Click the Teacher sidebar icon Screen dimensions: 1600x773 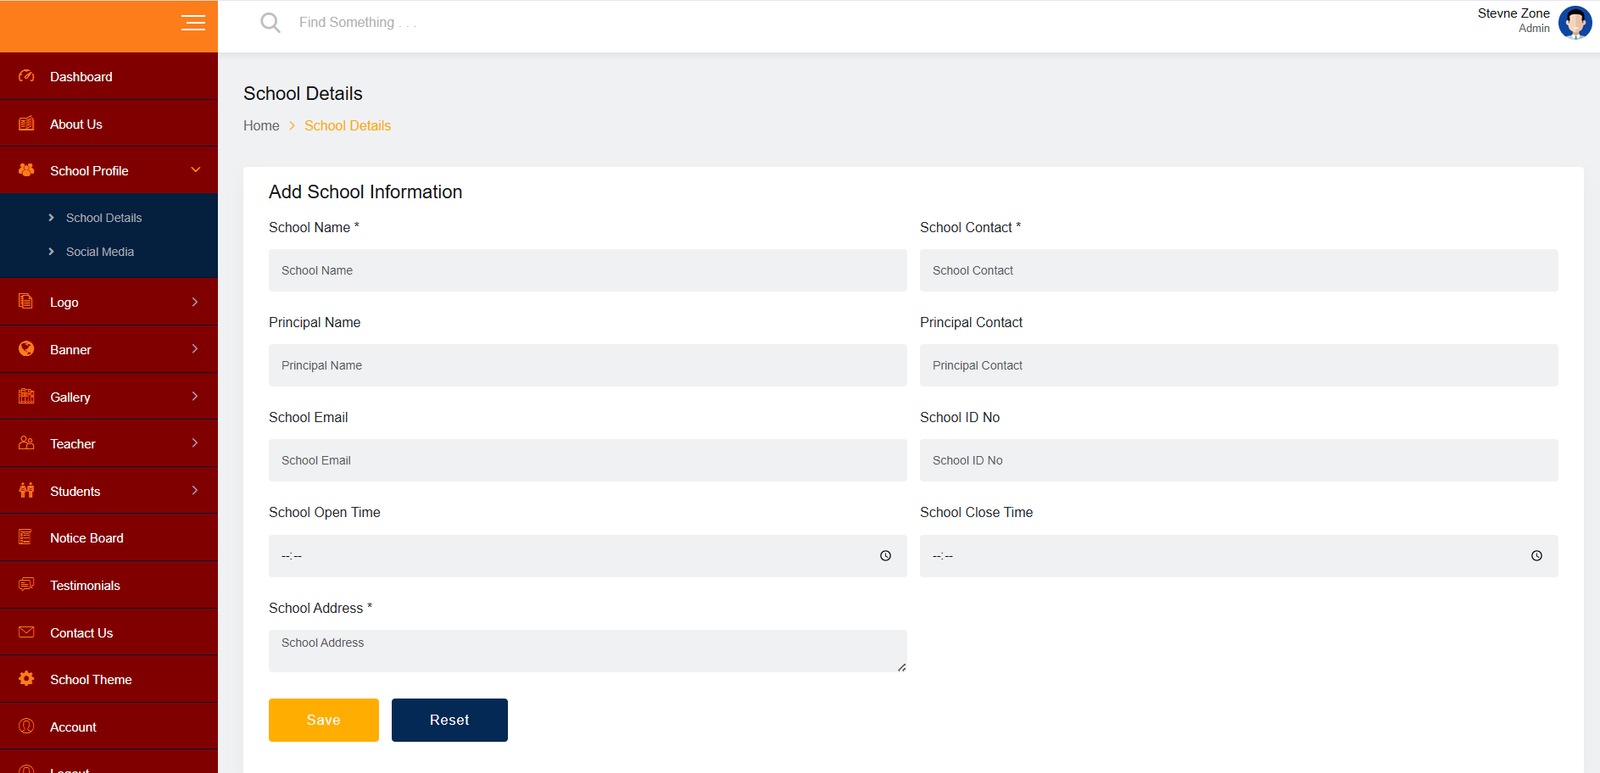coord(27,443)
